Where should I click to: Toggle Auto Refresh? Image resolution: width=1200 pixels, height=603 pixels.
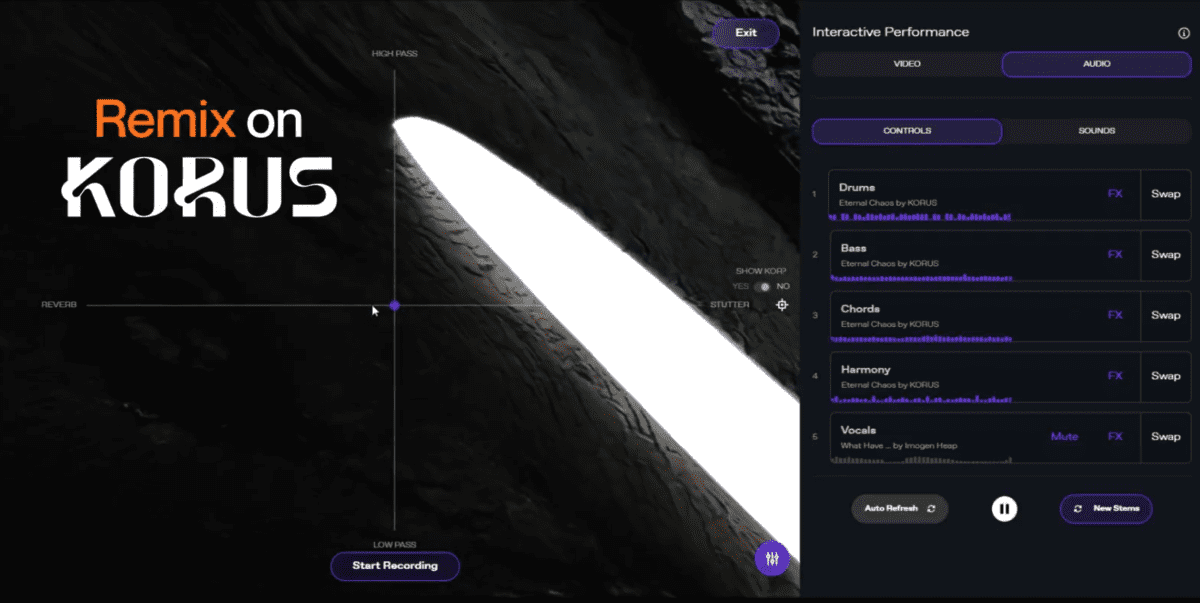[899, 509]
